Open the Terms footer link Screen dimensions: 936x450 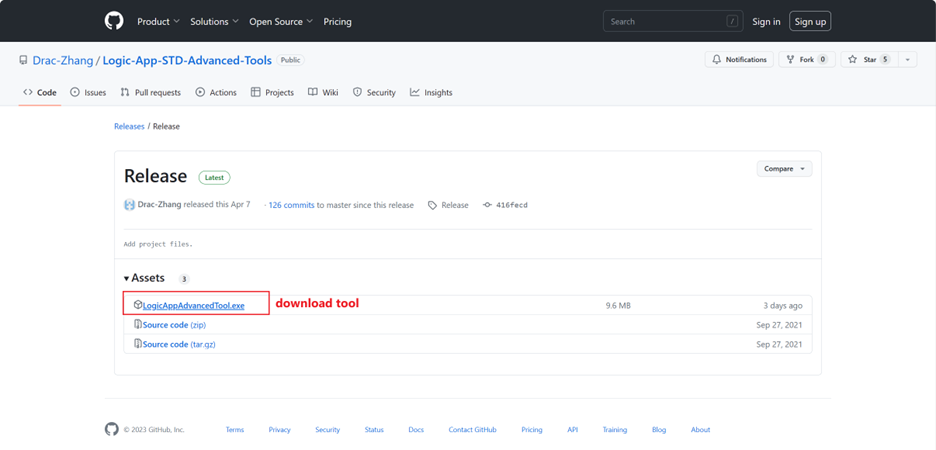point(235,430)
